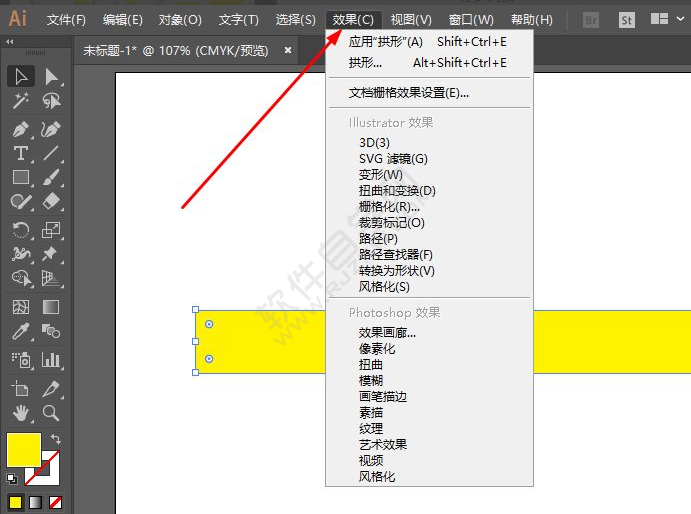Set paint mode to None
The image size is (691, 514).
coord(56,502)
